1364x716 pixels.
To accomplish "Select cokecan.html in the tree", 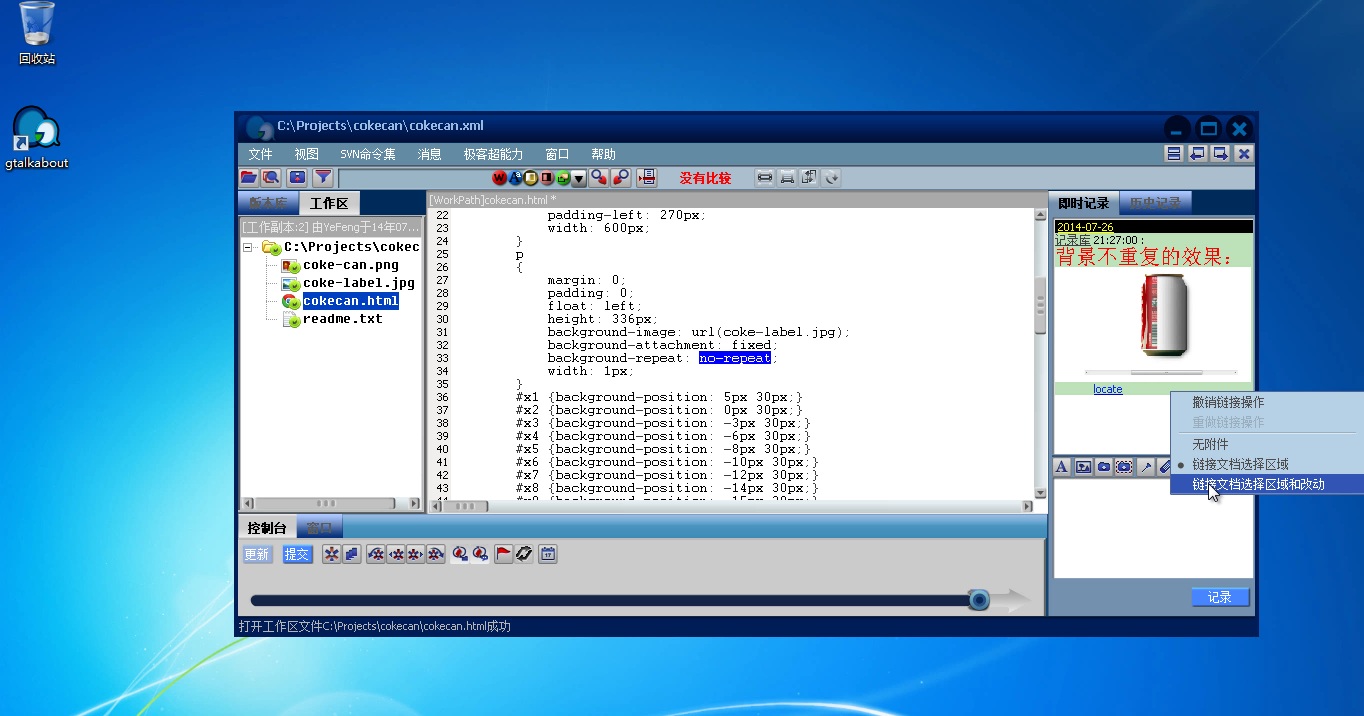I will [350, 301].
